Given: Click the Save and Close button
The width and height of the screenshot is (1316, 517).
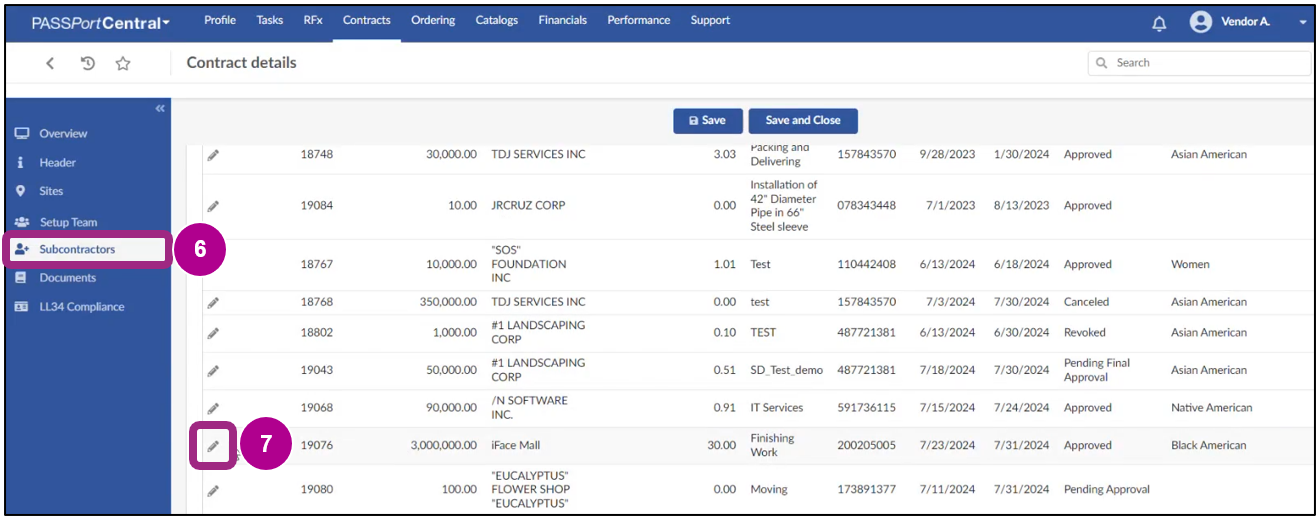Looking at the screenshot, I should pos(802,121).
